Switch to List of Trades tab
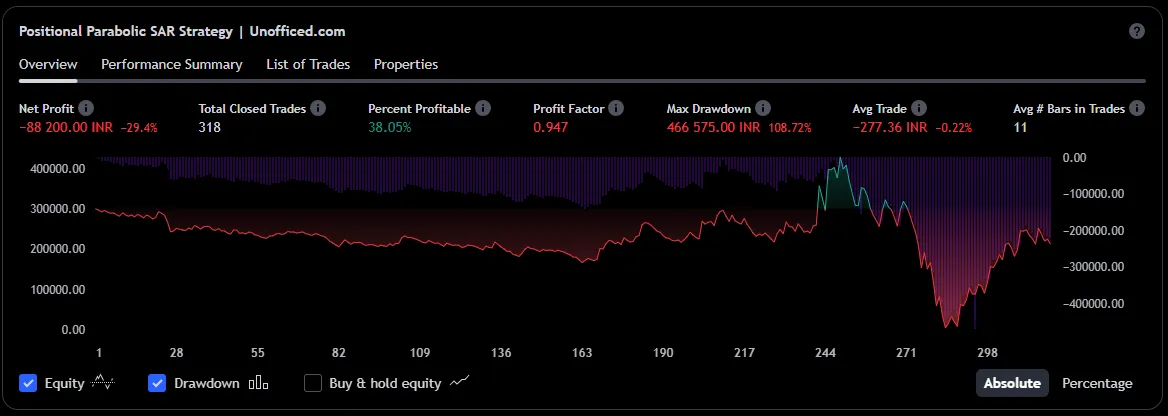This screenshot has width=1168, height=416. pyautogui.click(x=308, y=64)
